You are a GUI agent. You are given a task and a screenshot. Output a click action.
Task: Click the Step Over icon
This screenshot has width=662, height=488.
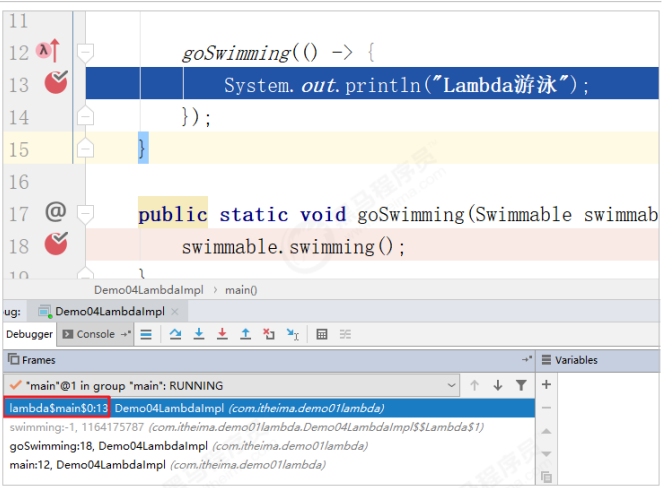coord(175,334)
